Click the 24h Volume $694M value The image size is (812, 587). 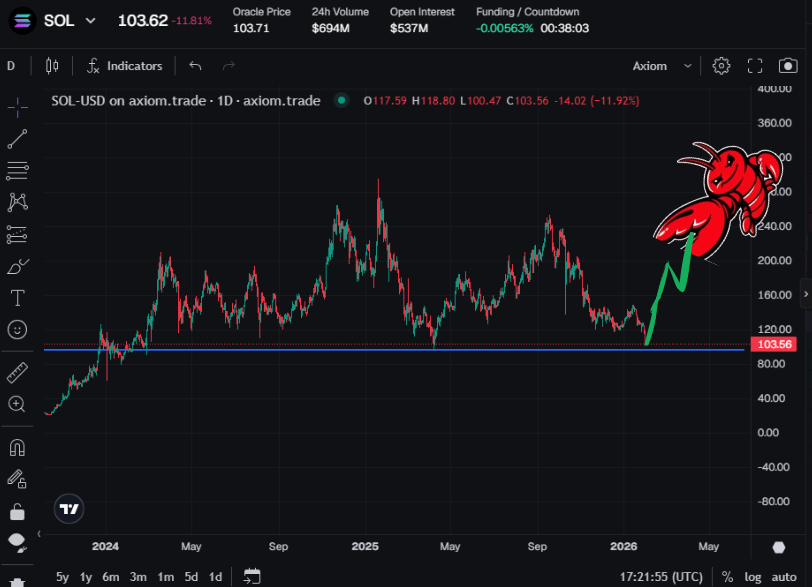(330, 28)
